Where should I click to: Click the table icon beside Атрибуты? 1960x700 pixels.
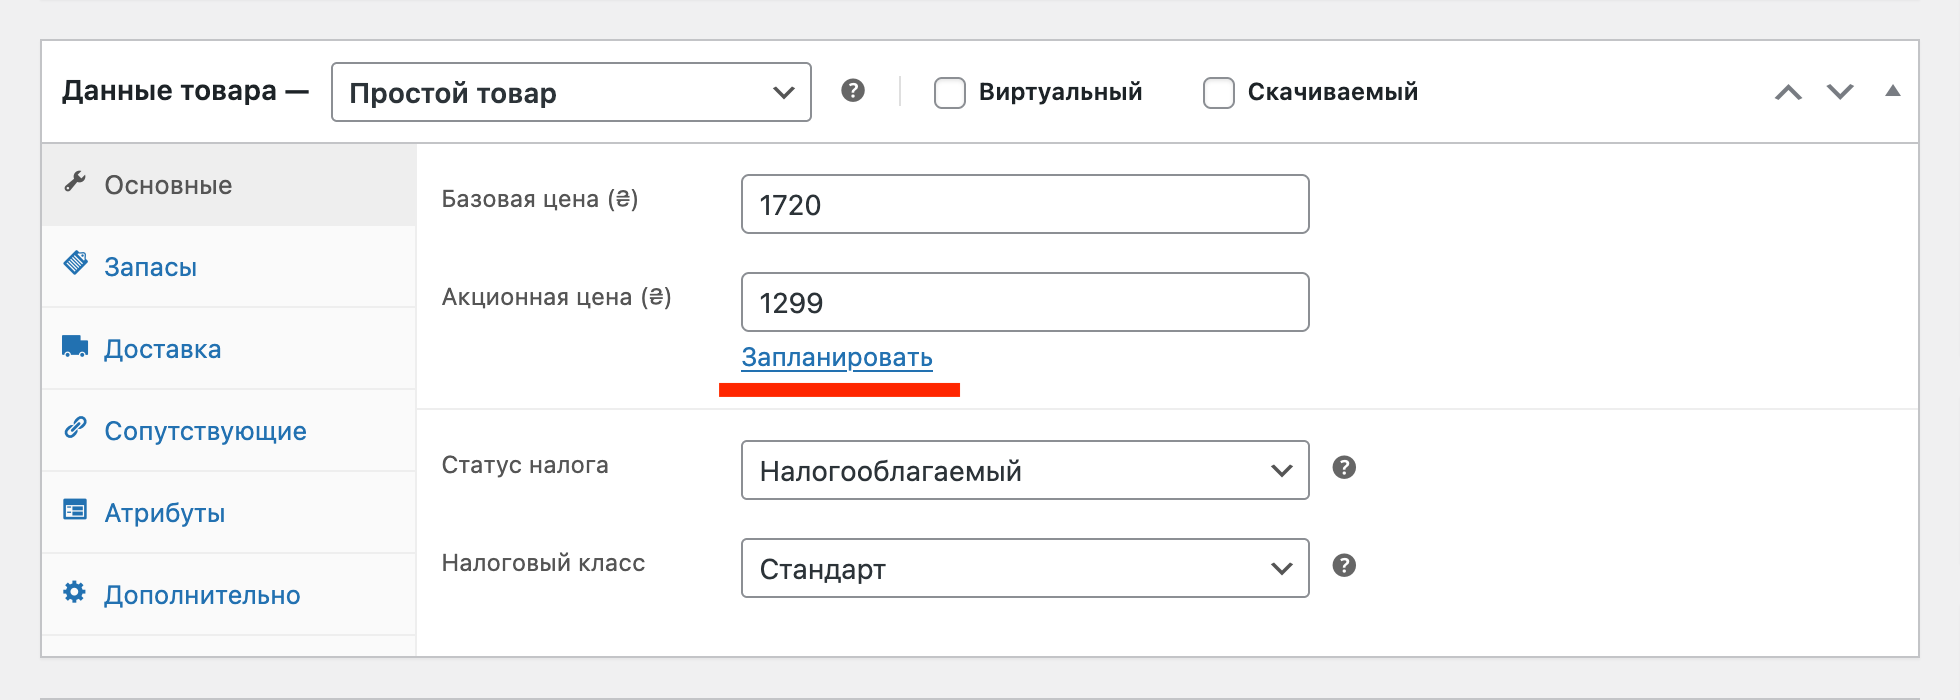pyautogui.click(x=75, y=510)
